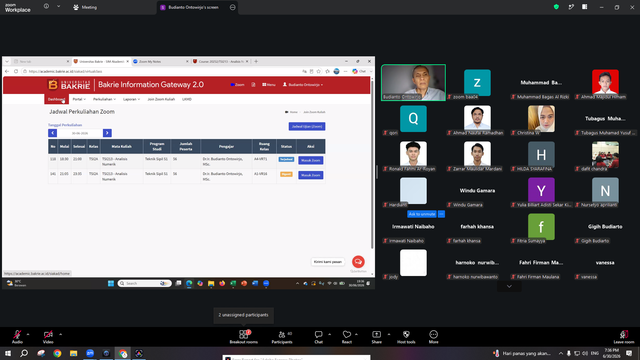Screen dimensions: 640x360
Task: Switch to the Meeting tab
Action: [85, 7]
